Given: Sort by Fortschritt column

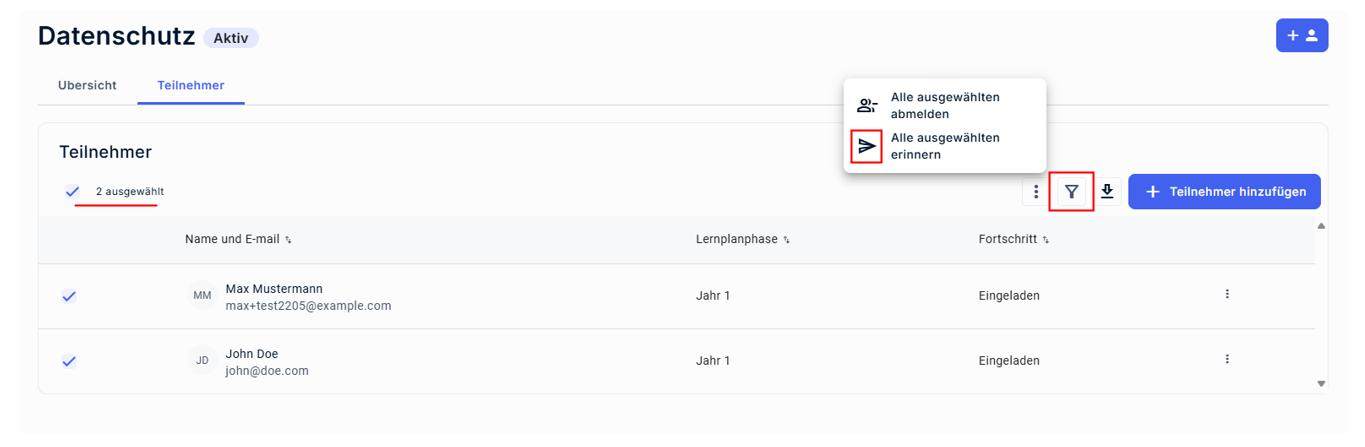Looking at the screenshot, I should (x=1014, y=239).
